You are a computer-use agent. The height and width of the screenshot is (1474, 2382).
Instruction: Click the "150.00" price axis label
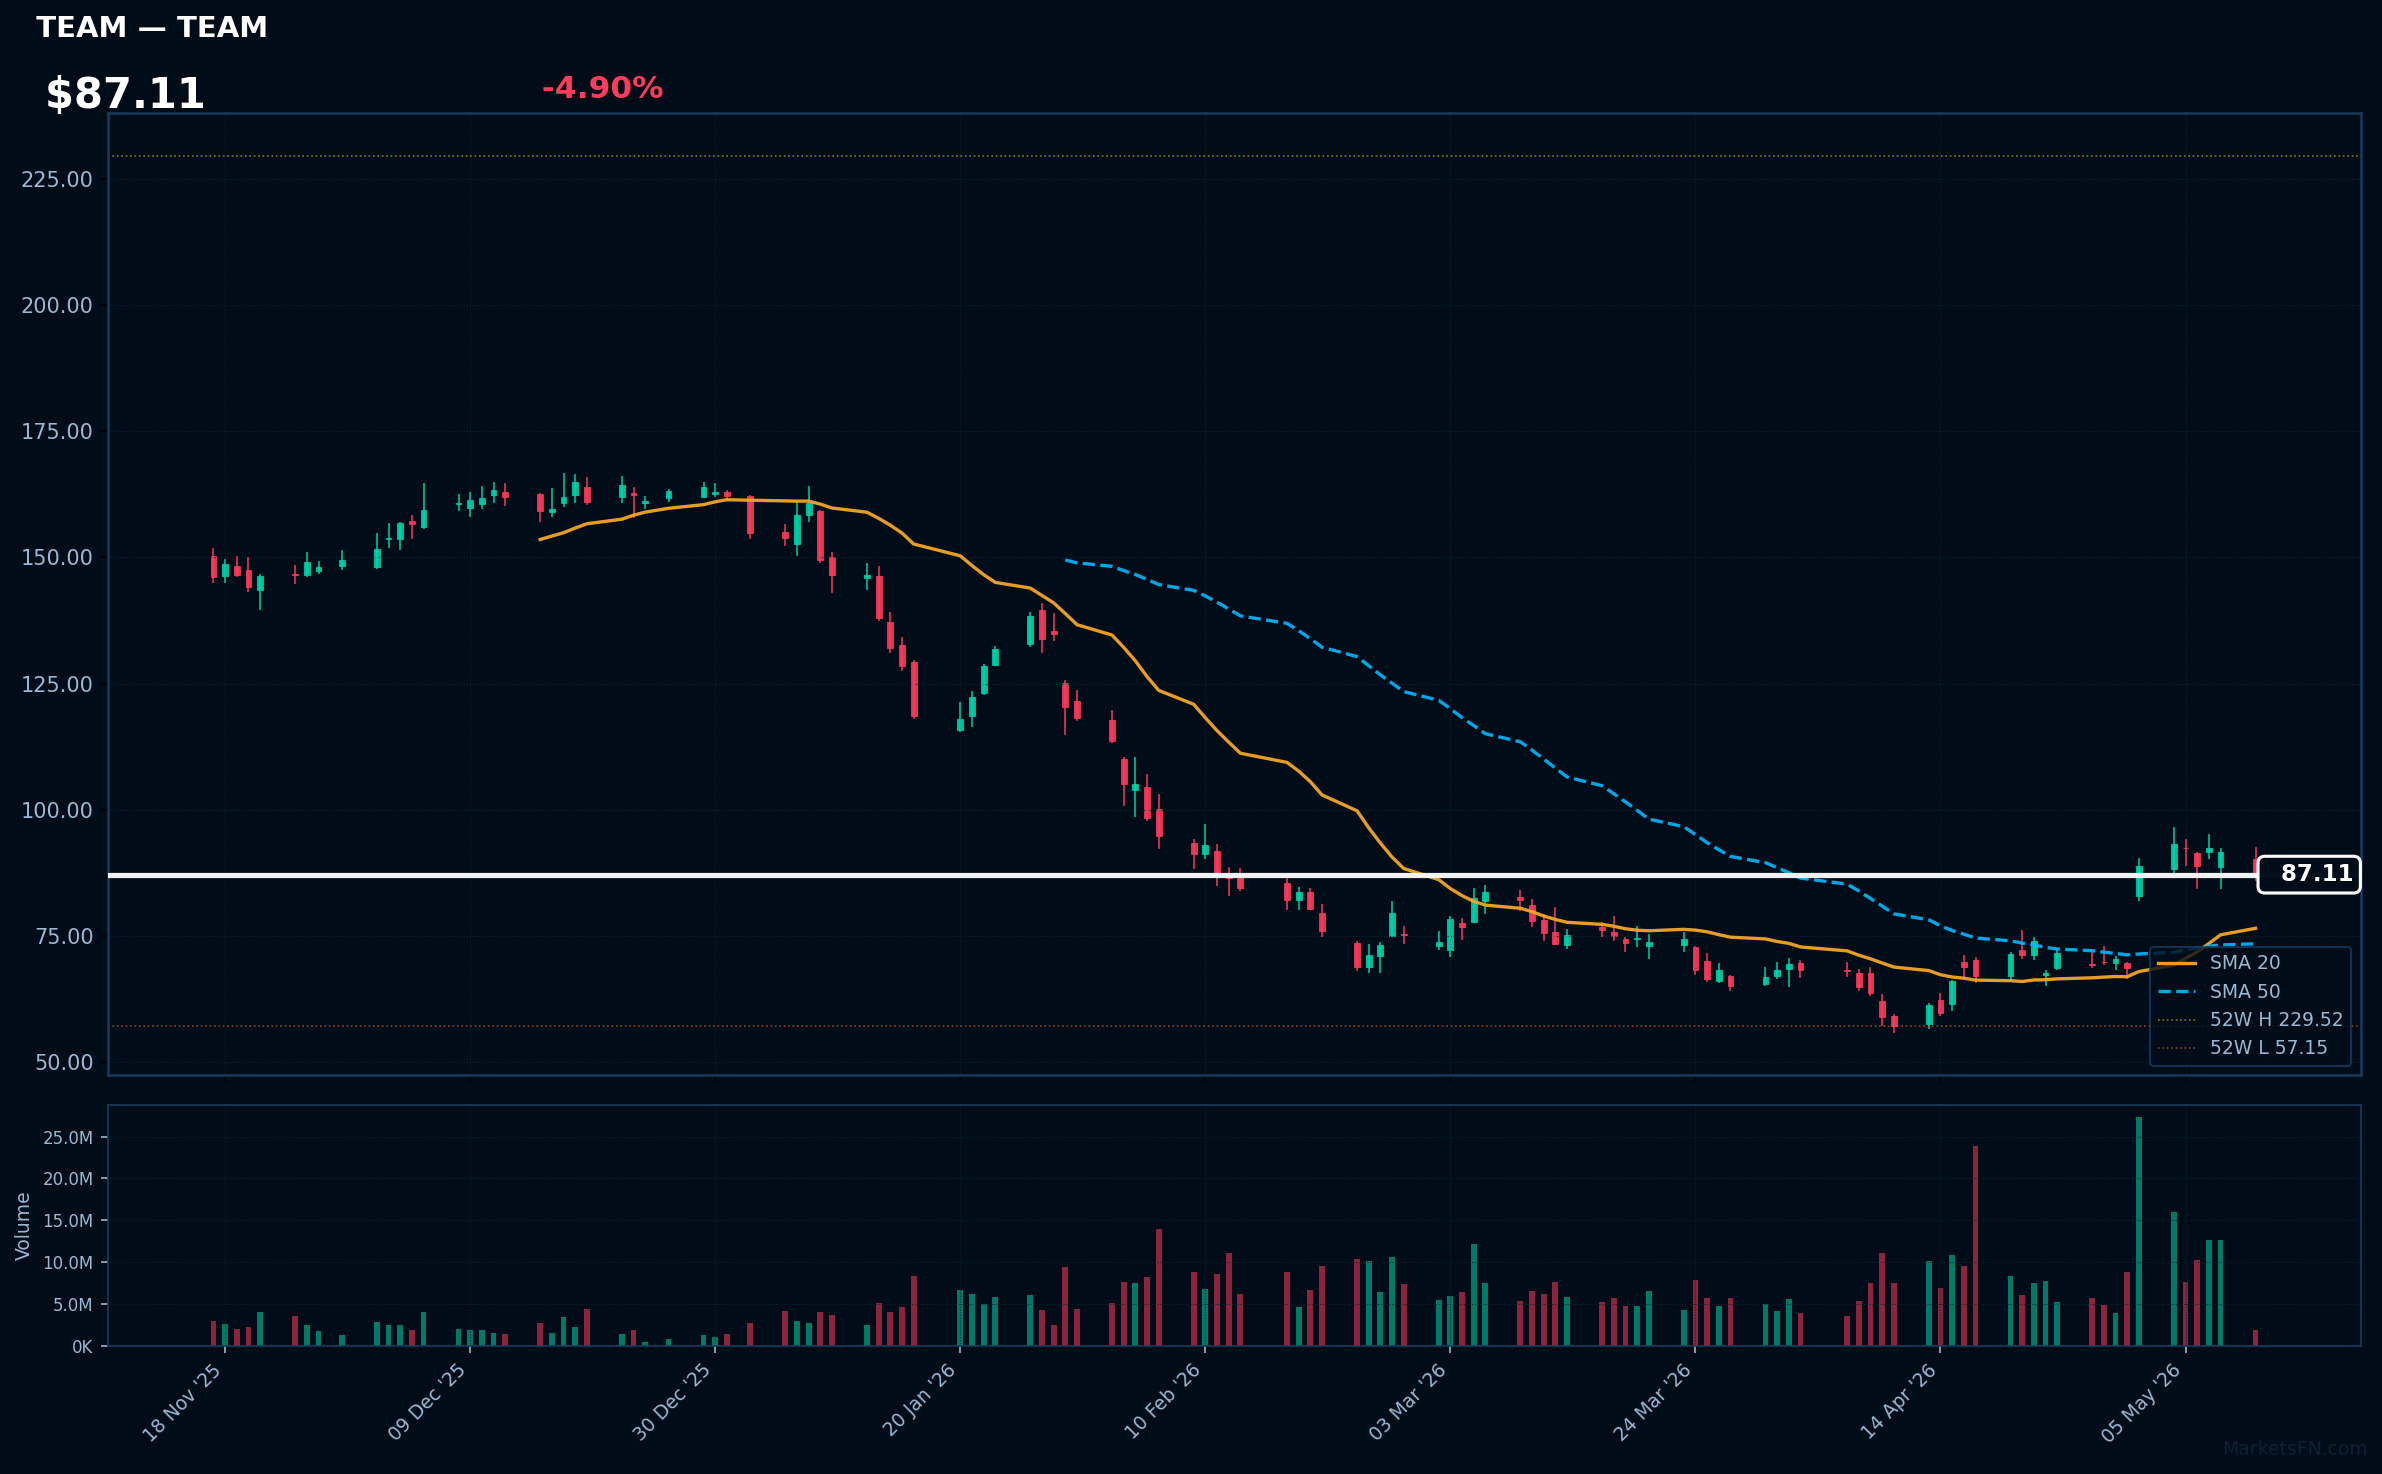click(57, 557)
